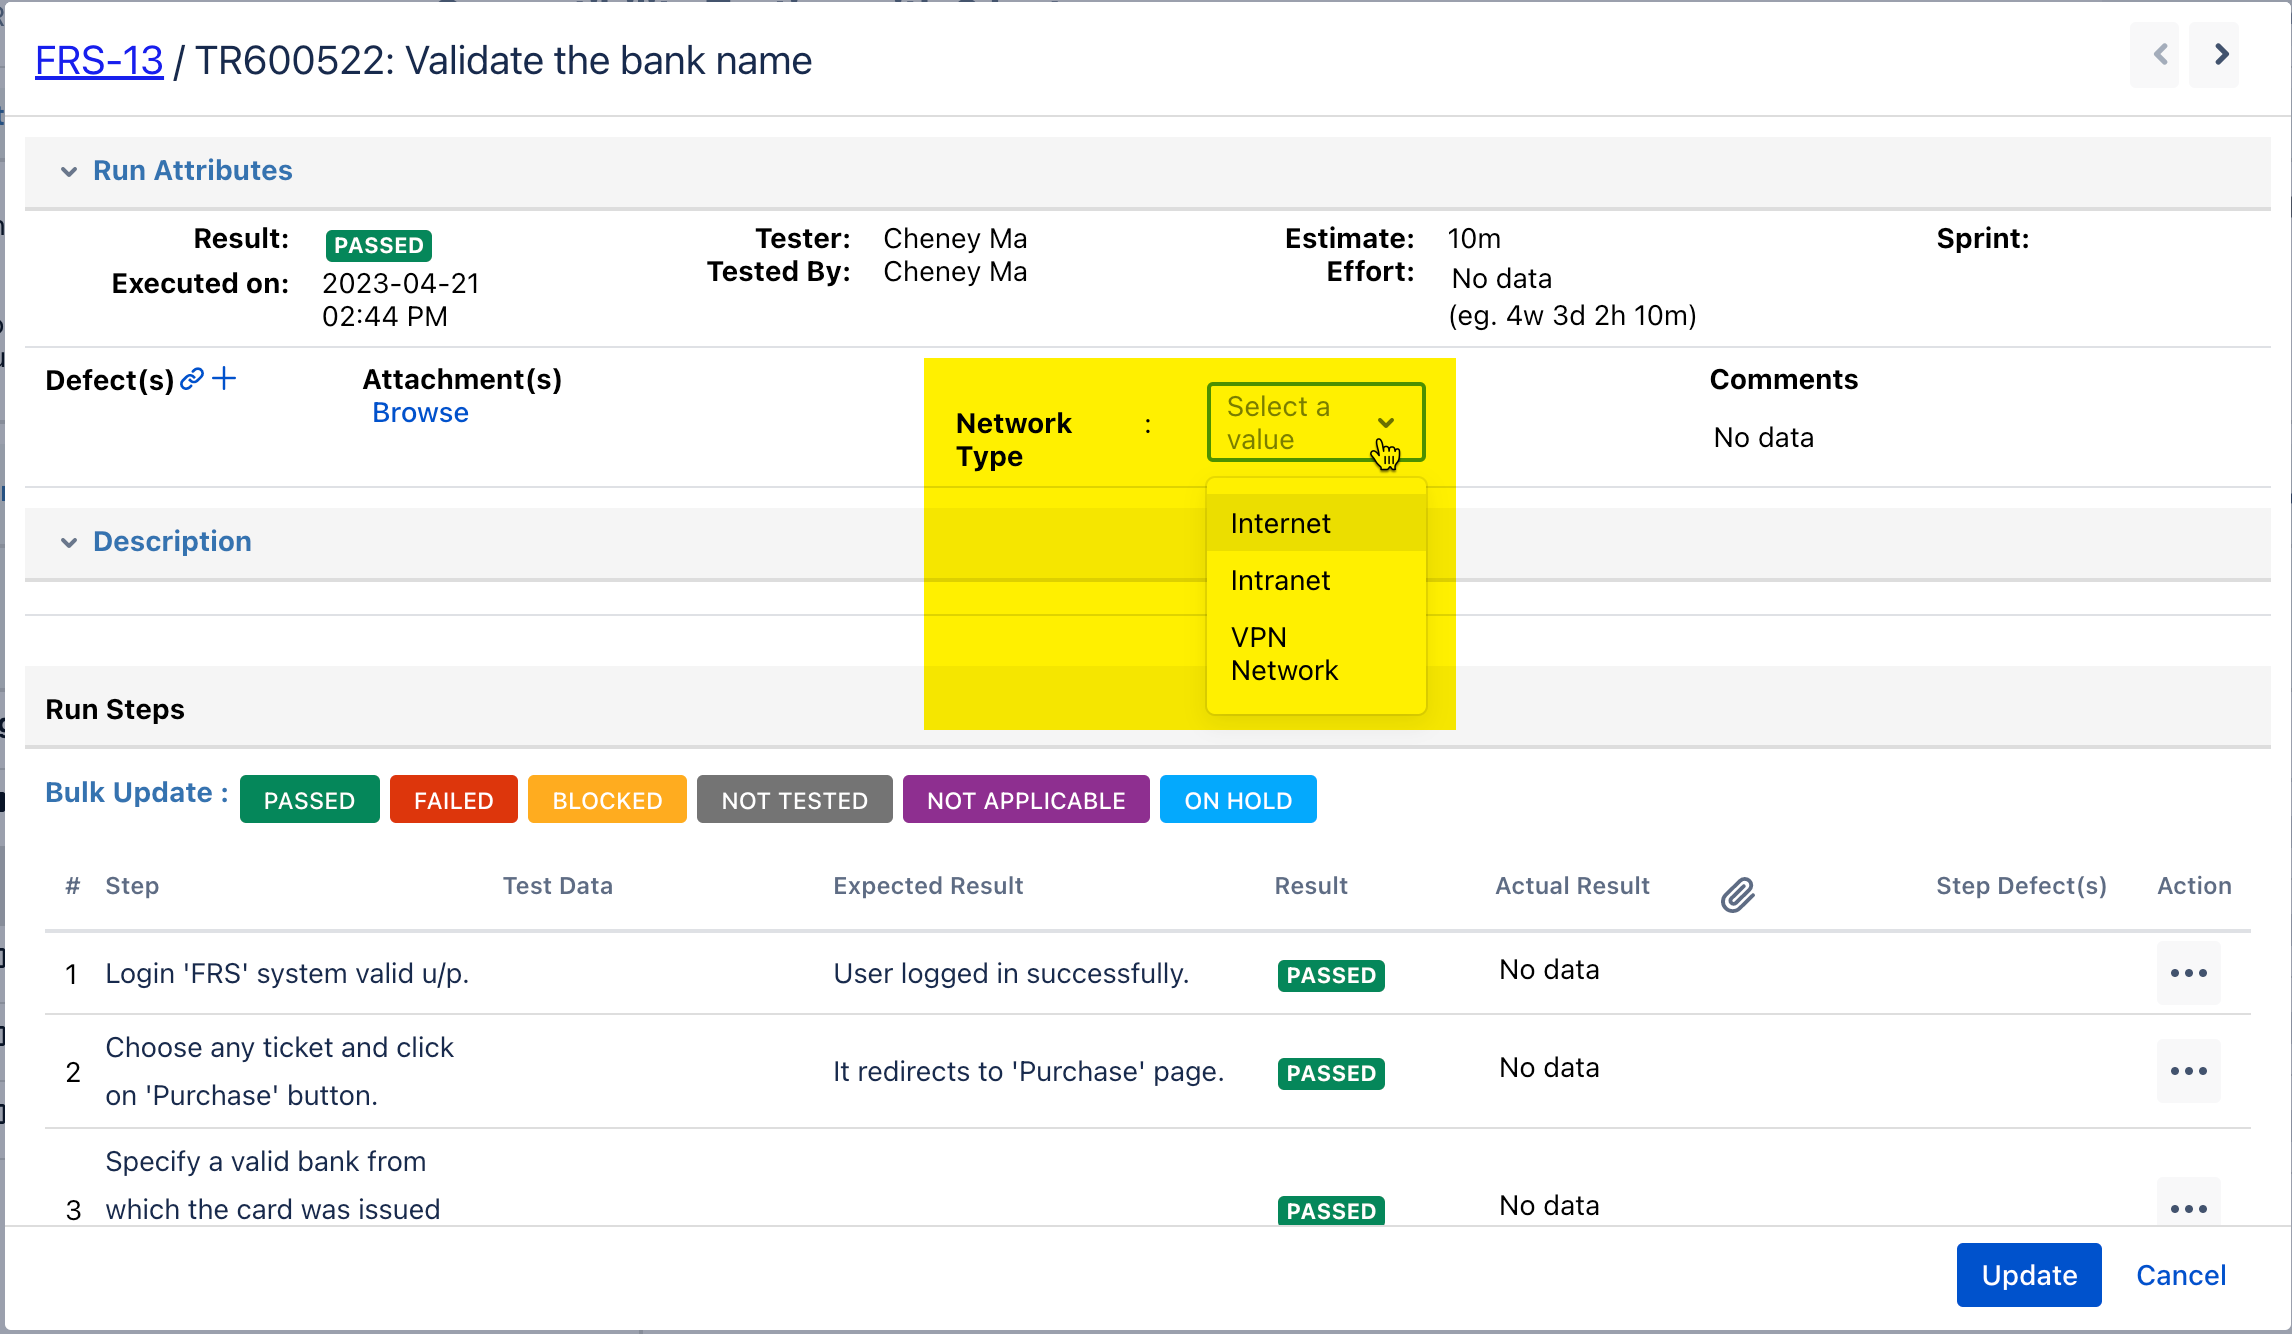Bulk update steps to NOT APPLICABLE

[1025, 800]
